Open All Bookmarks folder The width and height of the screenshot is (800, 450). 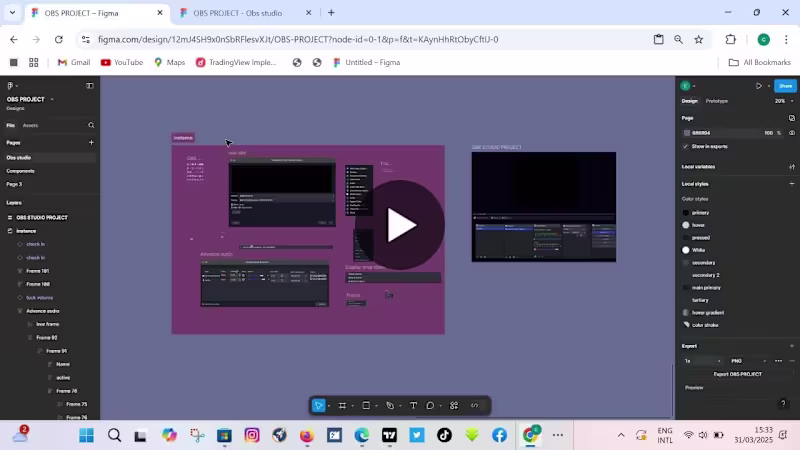click(760, 62)
